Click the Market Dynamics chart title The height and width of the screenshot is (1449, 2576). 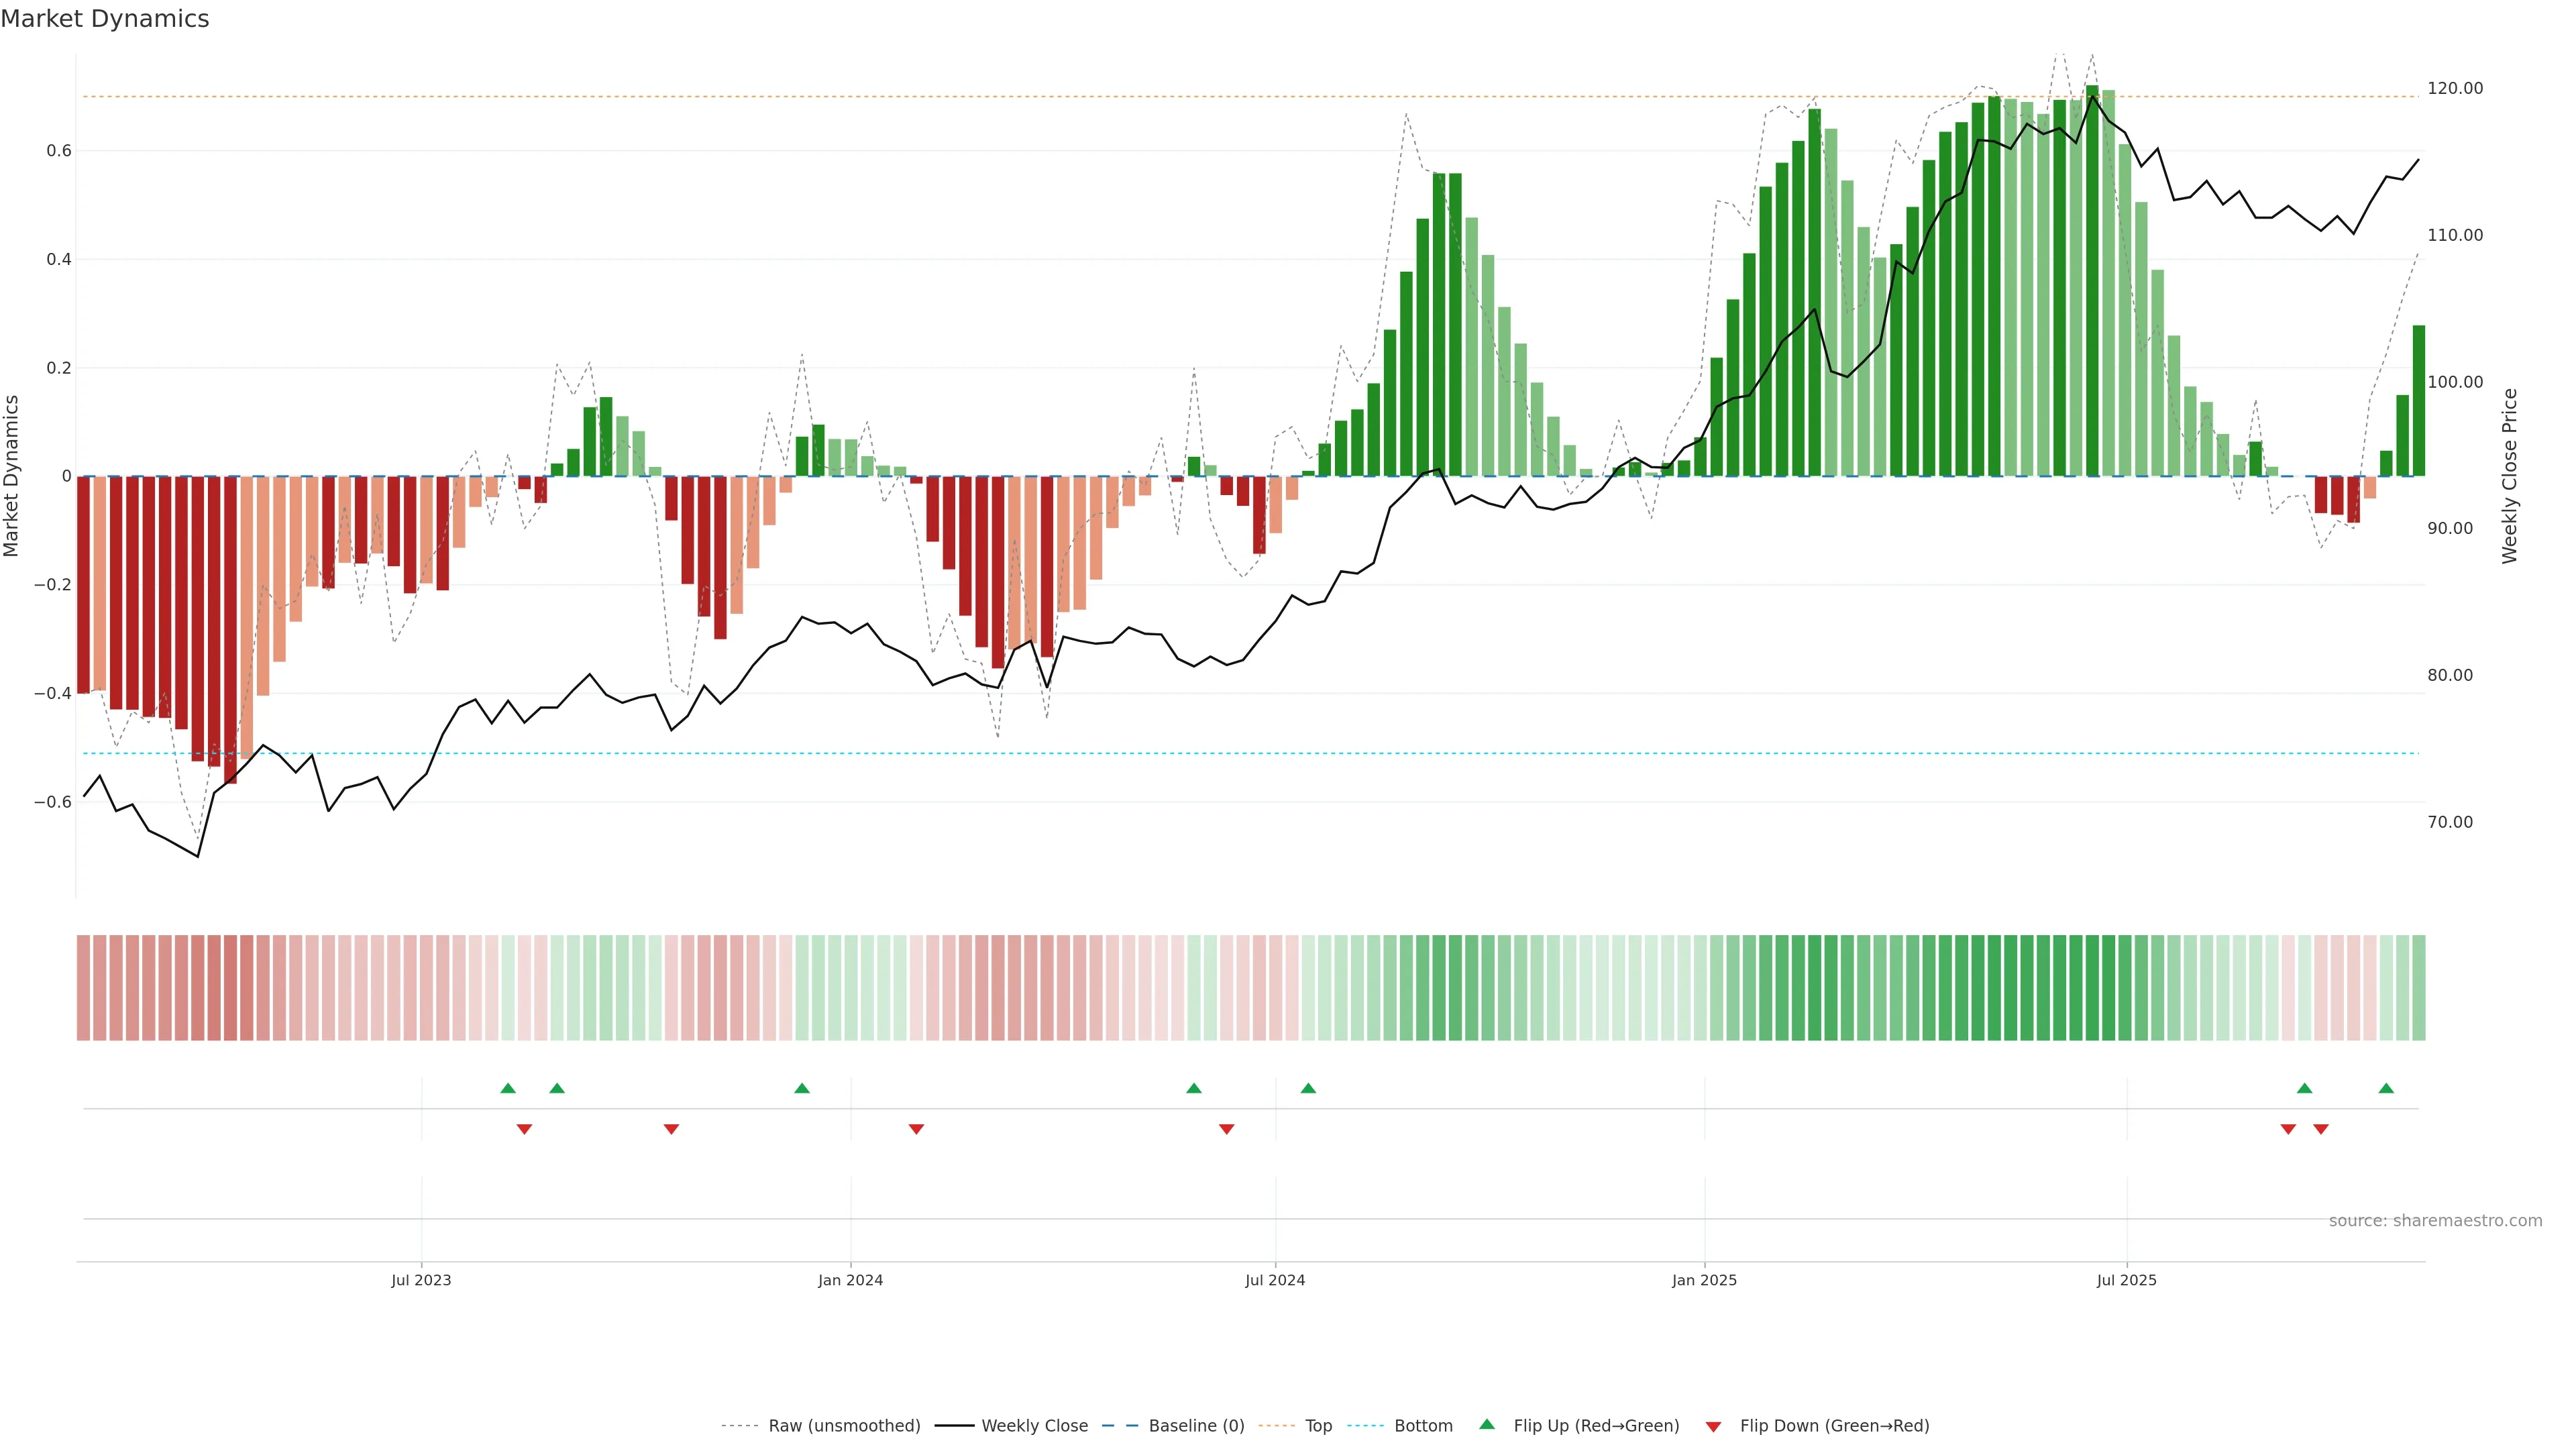105,19
